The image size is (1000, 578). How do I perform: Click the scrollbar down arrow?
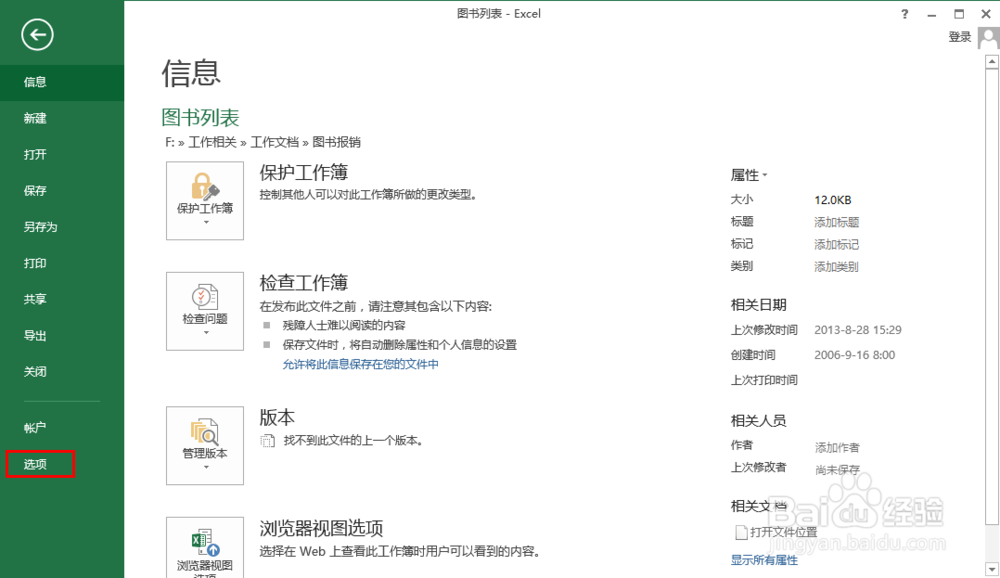tap(992, 568)
